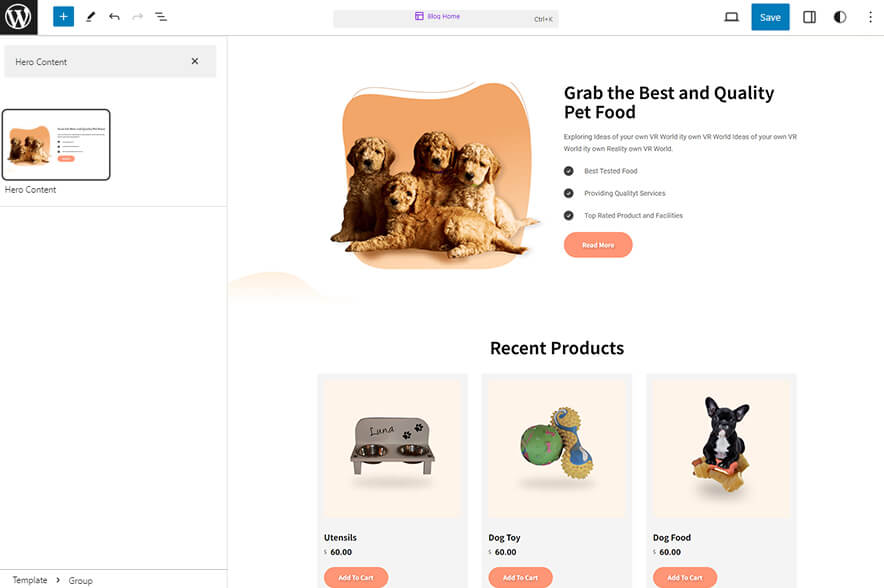Image resolution: width=884 pixels, height=588 pixels.
Task: Open the Document Overview list icon
Action: pyautogui.click(x=161, y=17)
